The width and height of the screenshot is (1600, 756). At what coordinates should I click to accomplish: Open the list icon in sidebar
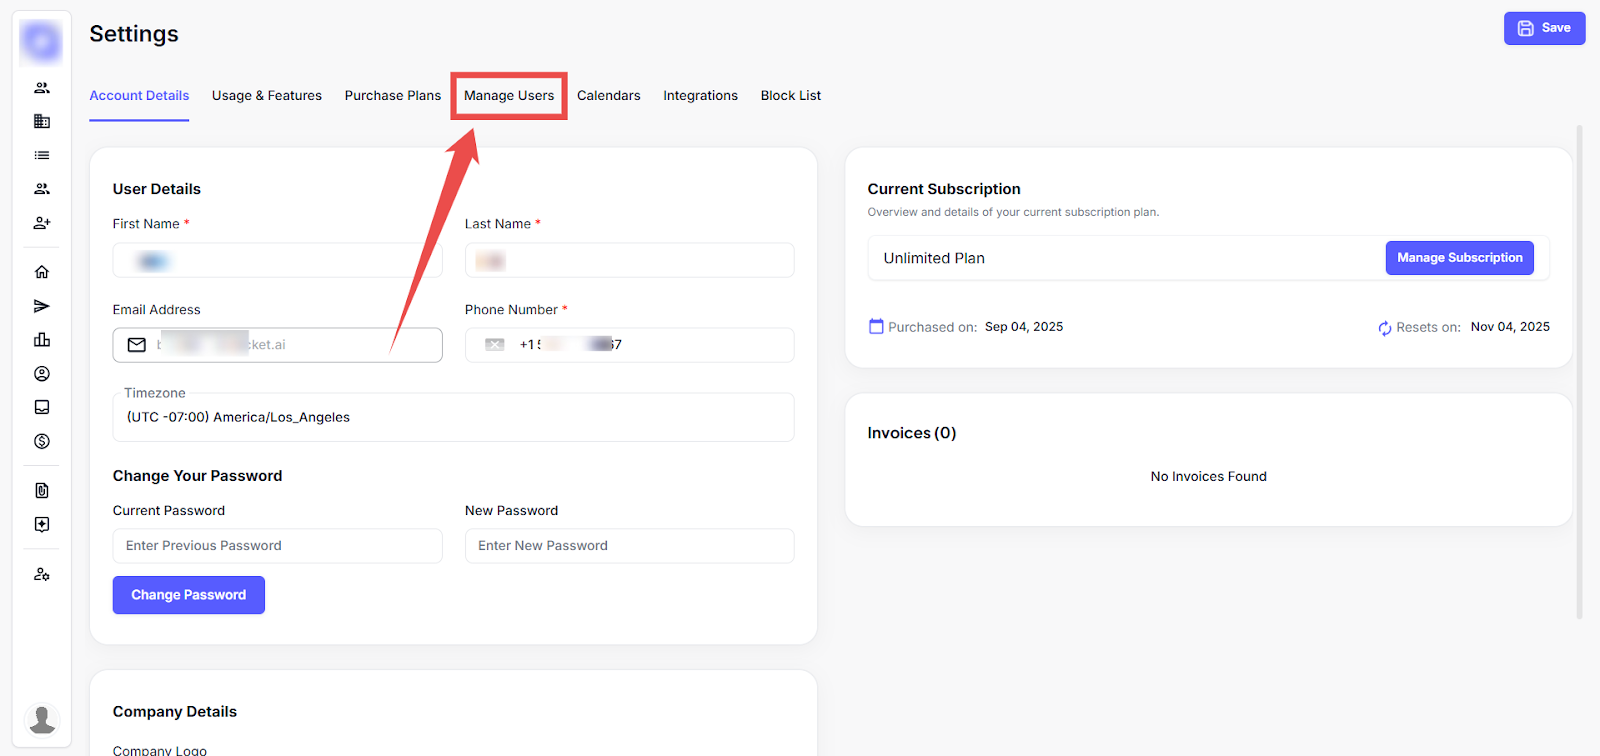pos(42,155)
